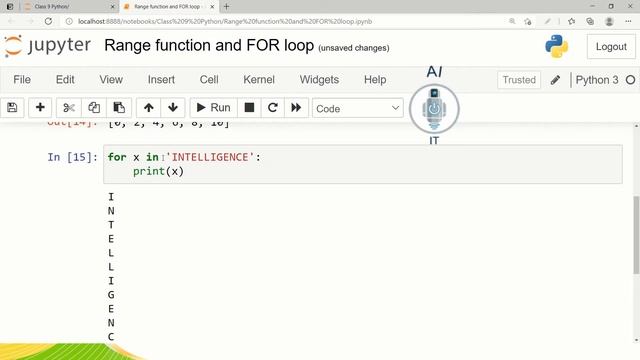Open the browser profile avatar
Screen dimensions: 640x360
(x=609, y=21)
